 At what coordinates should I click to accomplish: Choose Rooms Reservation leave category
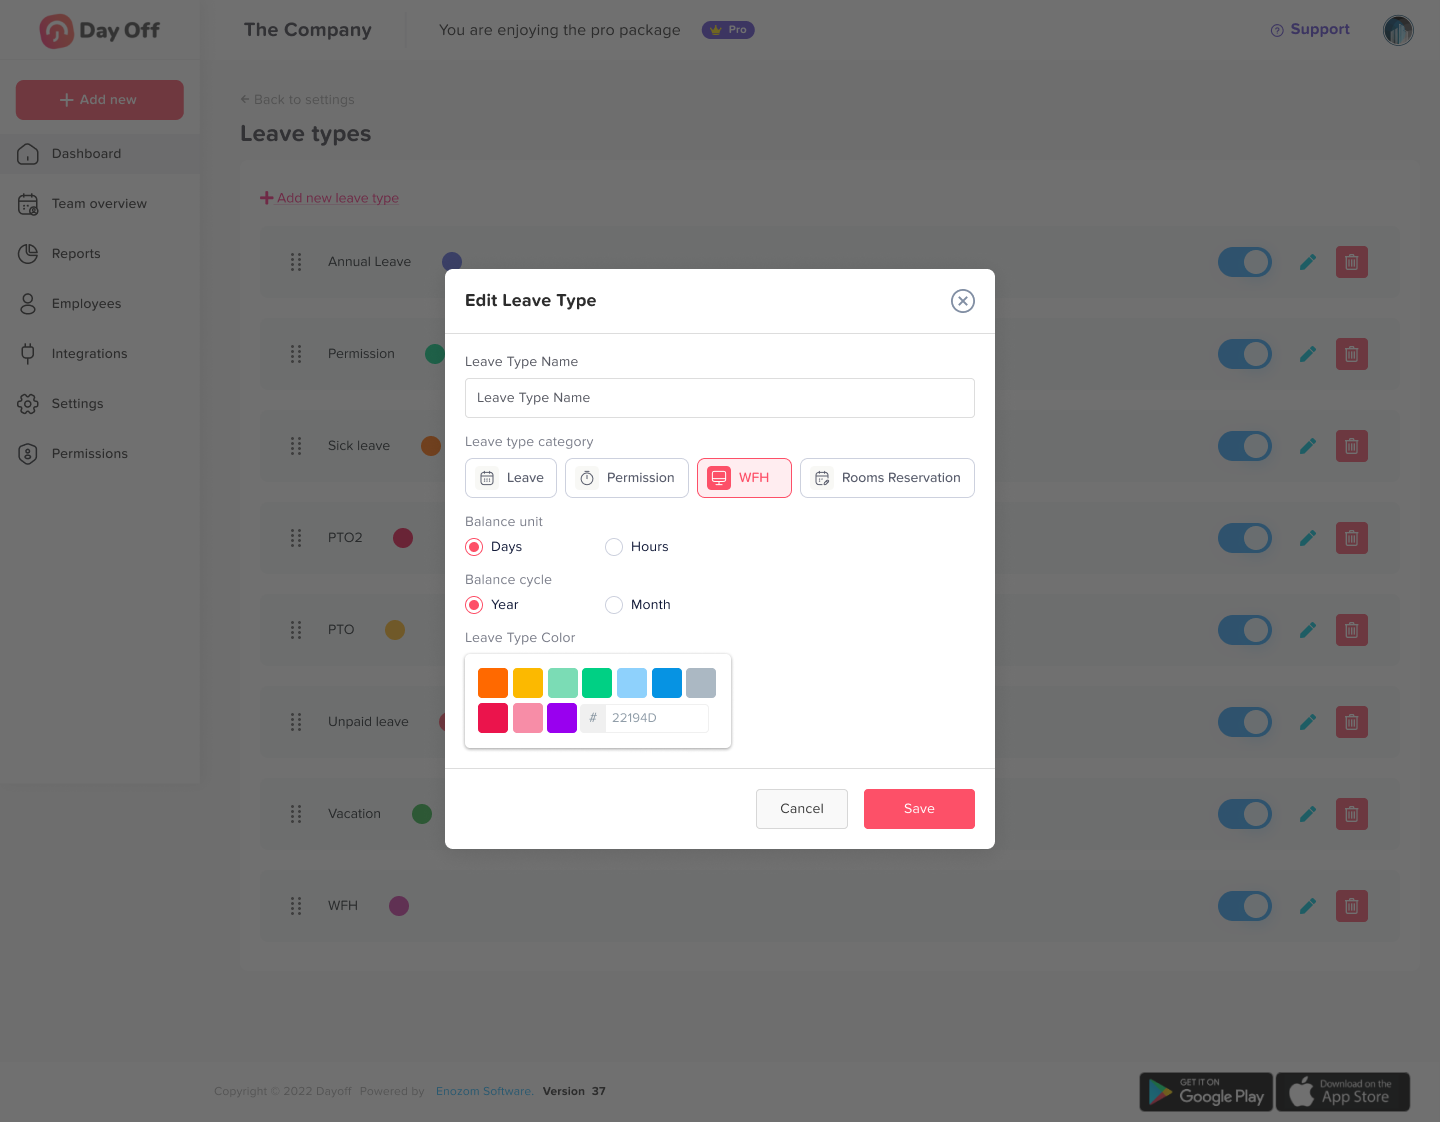click(887, 478)
